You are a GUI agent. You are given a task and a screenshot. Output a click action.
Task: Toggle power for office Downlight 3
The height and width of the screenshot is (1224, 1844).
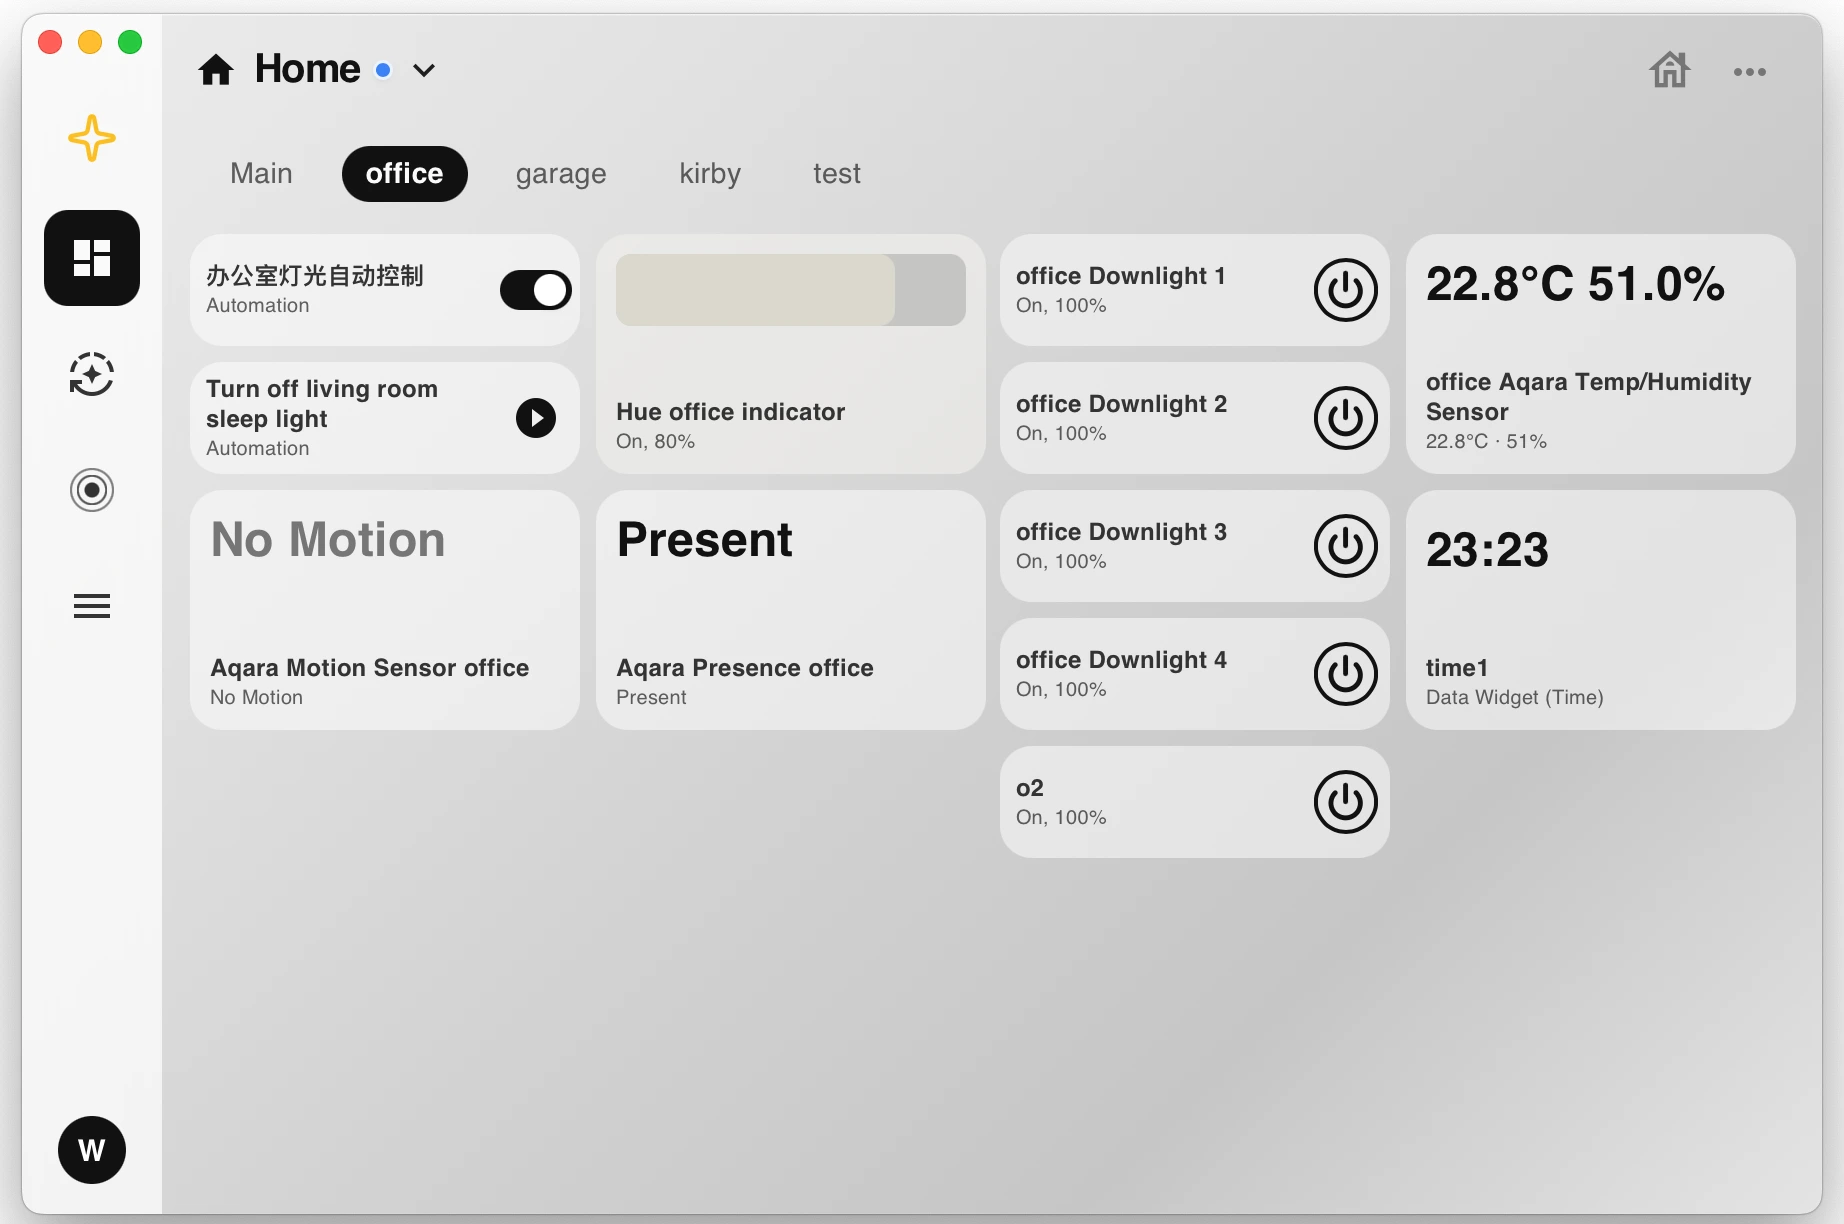point(1346,546)
